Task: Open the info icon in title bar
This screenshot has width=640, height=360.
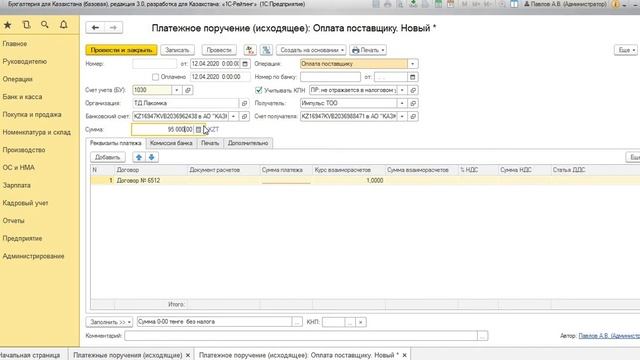Action: click(615, 4)
